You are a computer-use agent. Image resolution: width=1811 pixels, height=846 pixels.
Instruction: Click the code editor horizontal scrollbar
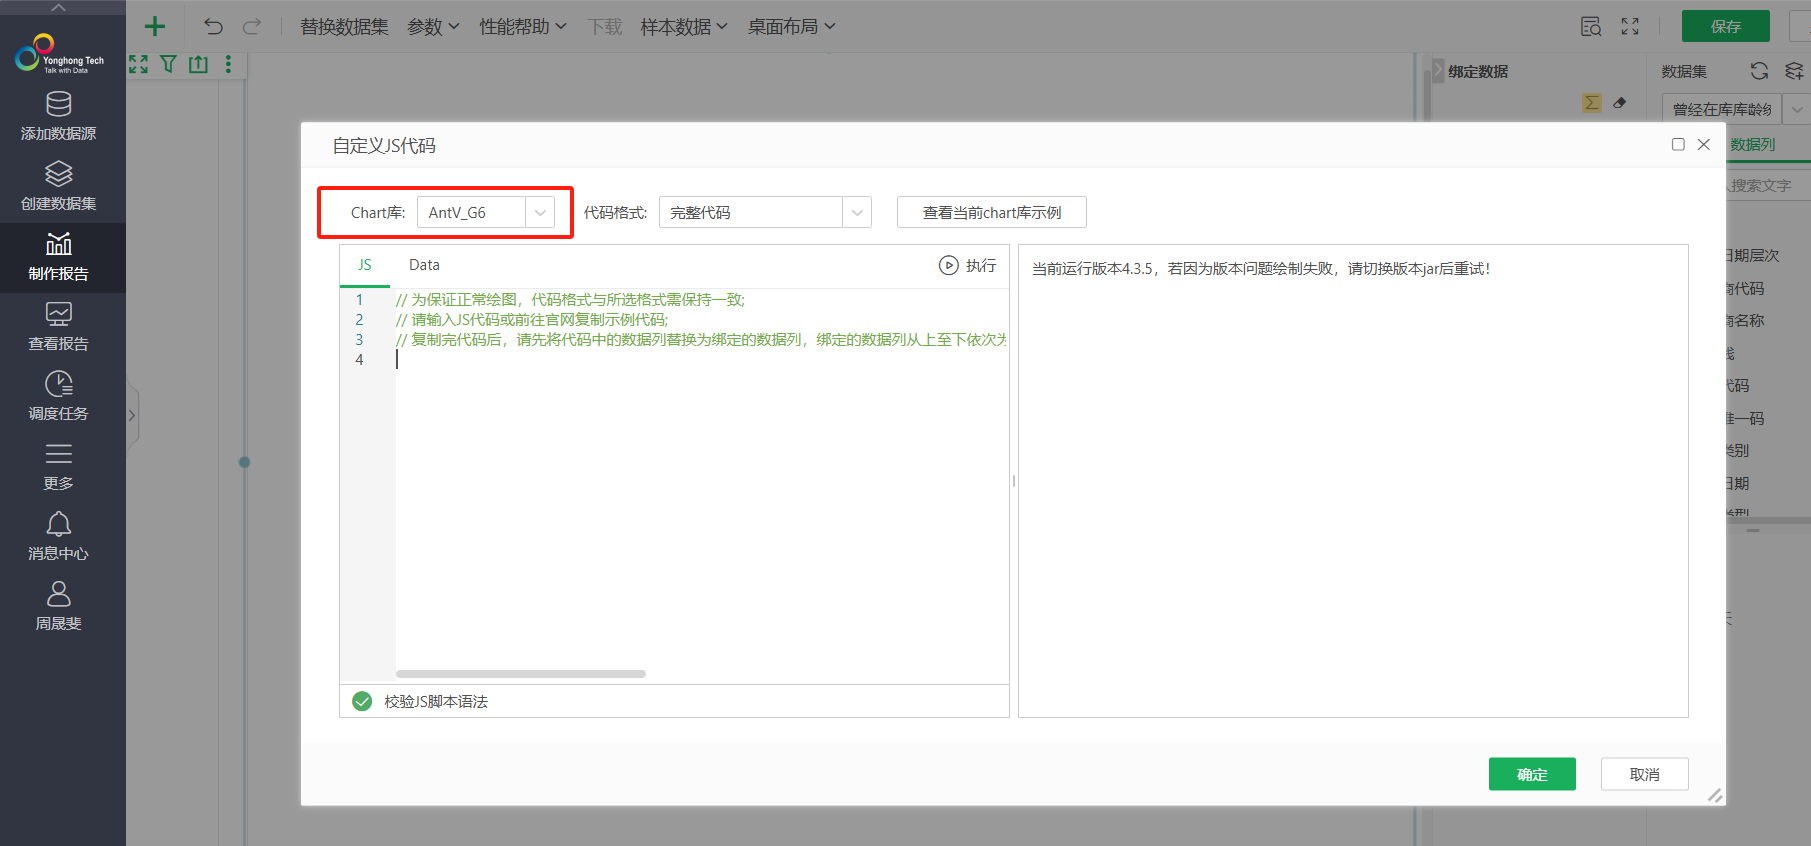[521, 674]
